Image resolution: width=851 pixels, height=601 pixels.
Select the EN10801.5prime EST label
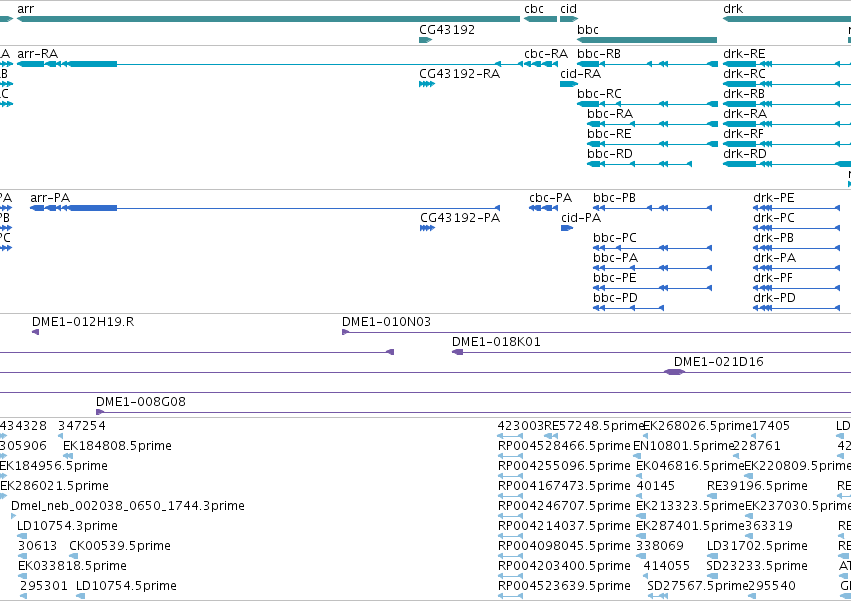click(683, 446)
